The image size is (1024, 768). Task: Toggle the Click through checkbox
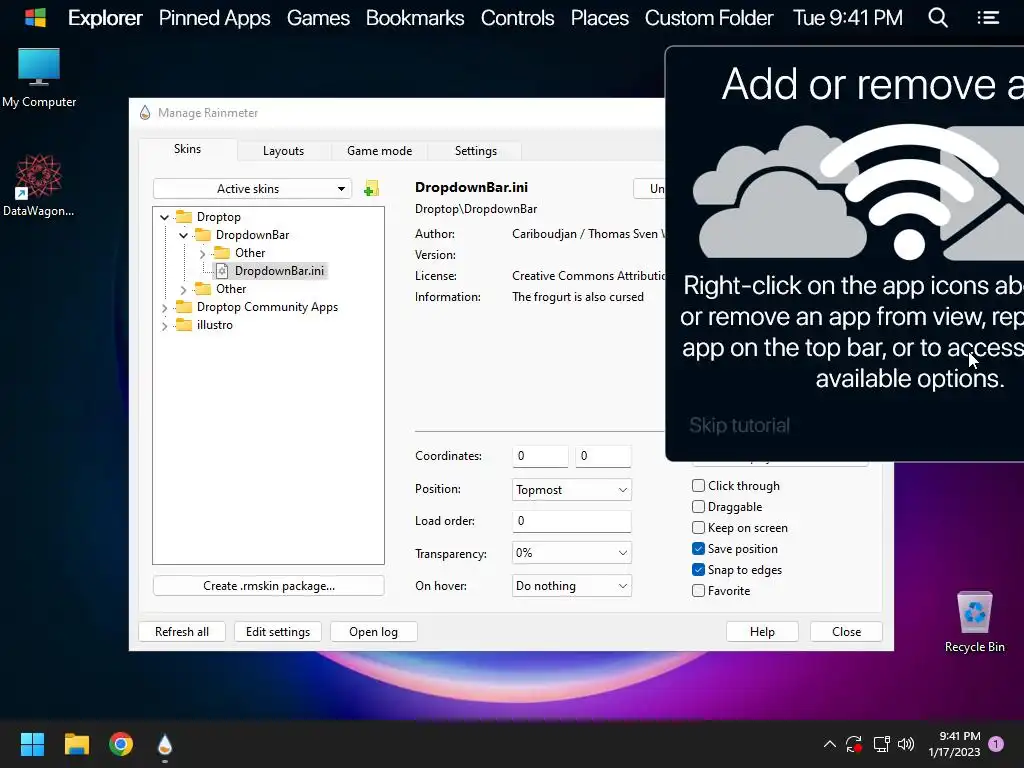point(698,486)
